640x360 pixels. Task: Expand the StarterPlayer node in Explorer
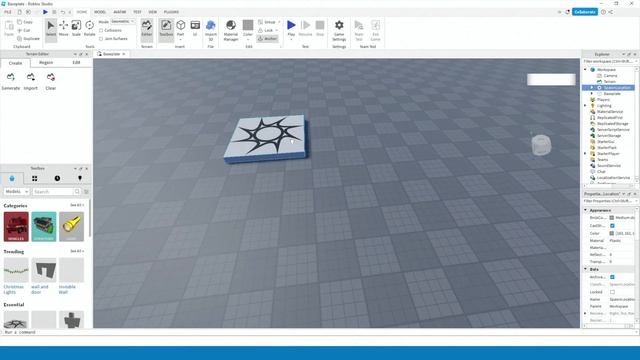pyautogui.click(x=585, y=153)
